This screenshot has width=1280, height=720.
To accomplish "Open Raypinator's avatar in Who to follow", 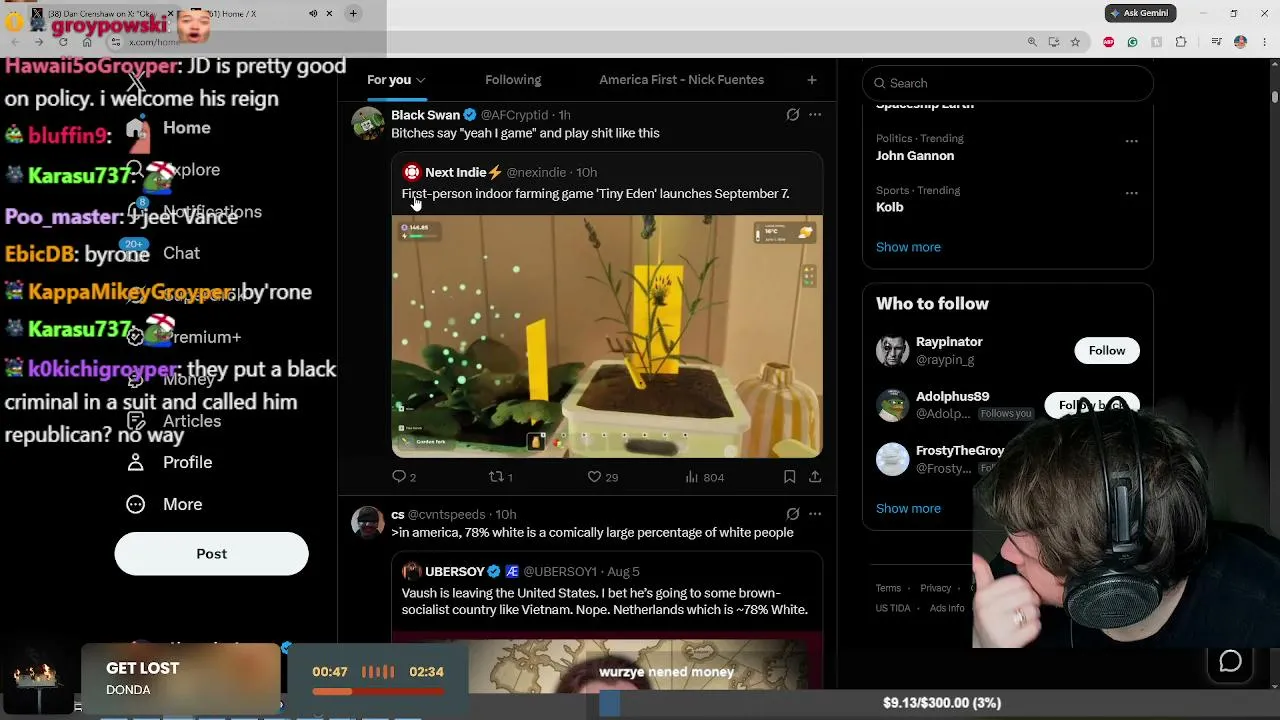I will click(x=892, y=351).
